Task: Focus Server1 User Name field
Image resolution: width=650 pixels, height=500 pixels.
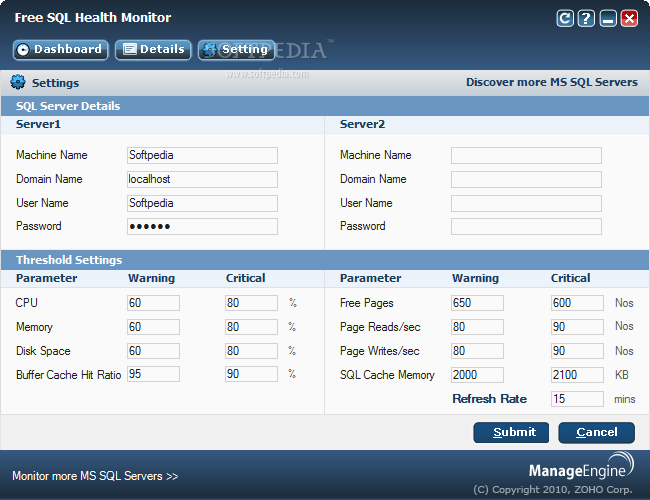Action: click(x=202, y=204)
